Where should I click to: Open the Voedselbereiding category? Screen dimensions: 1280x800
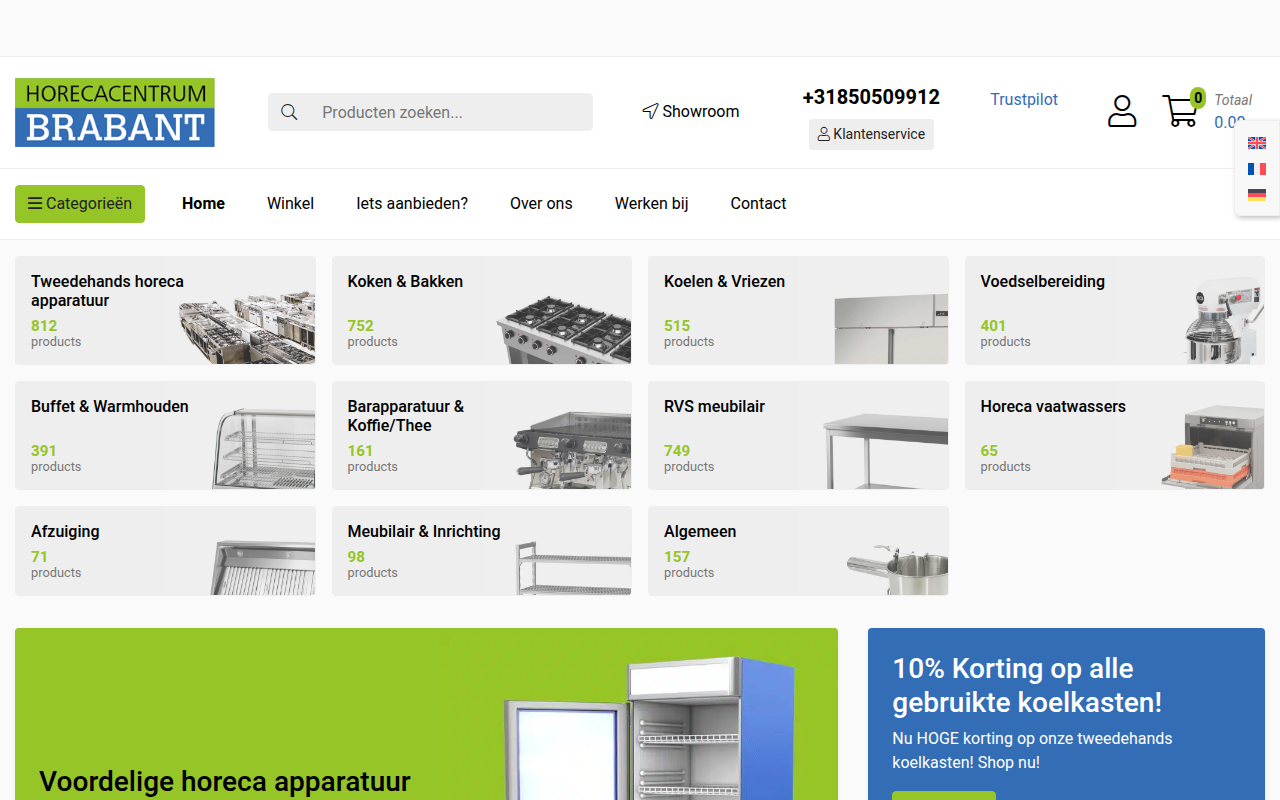[x=1115, y=310]
